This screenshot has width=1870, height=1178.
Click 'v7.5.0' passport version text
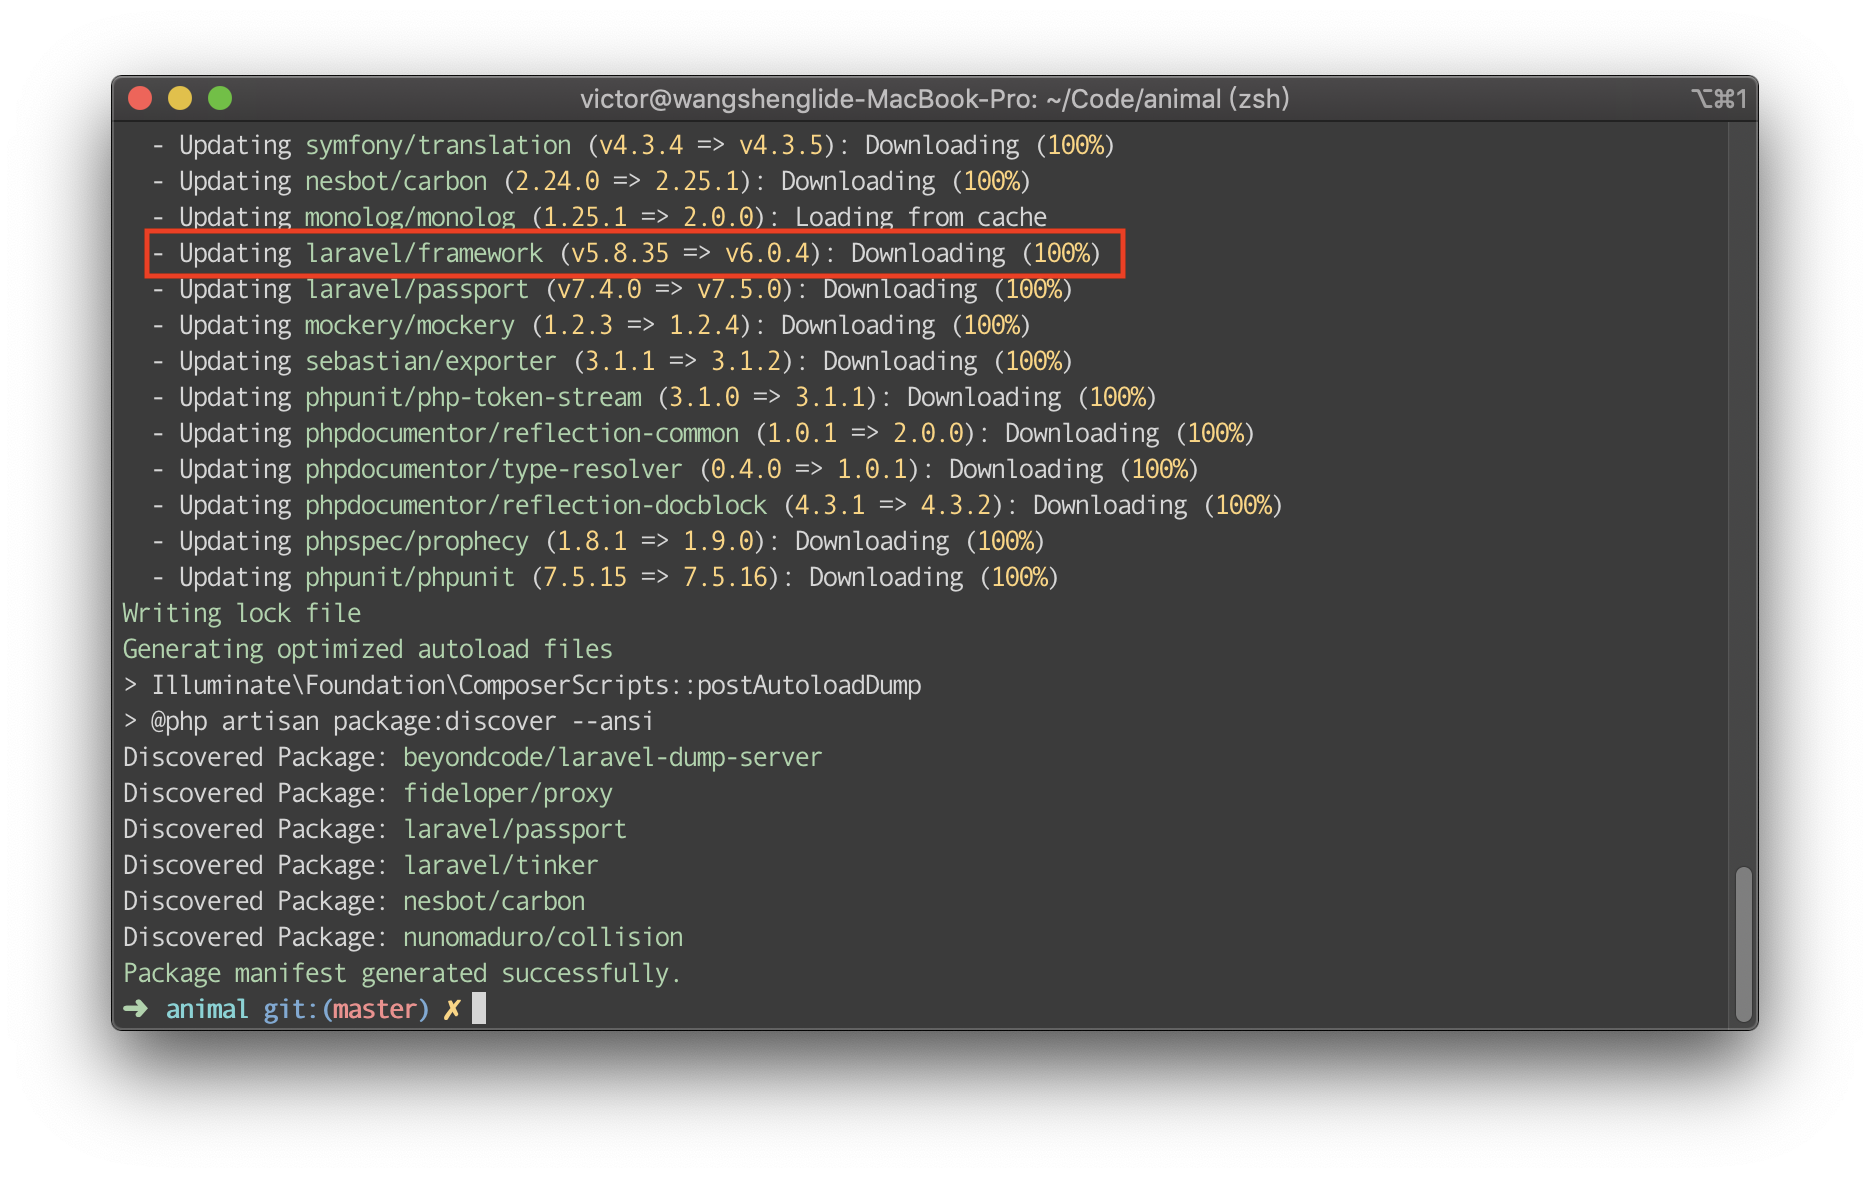coord(739,289)
